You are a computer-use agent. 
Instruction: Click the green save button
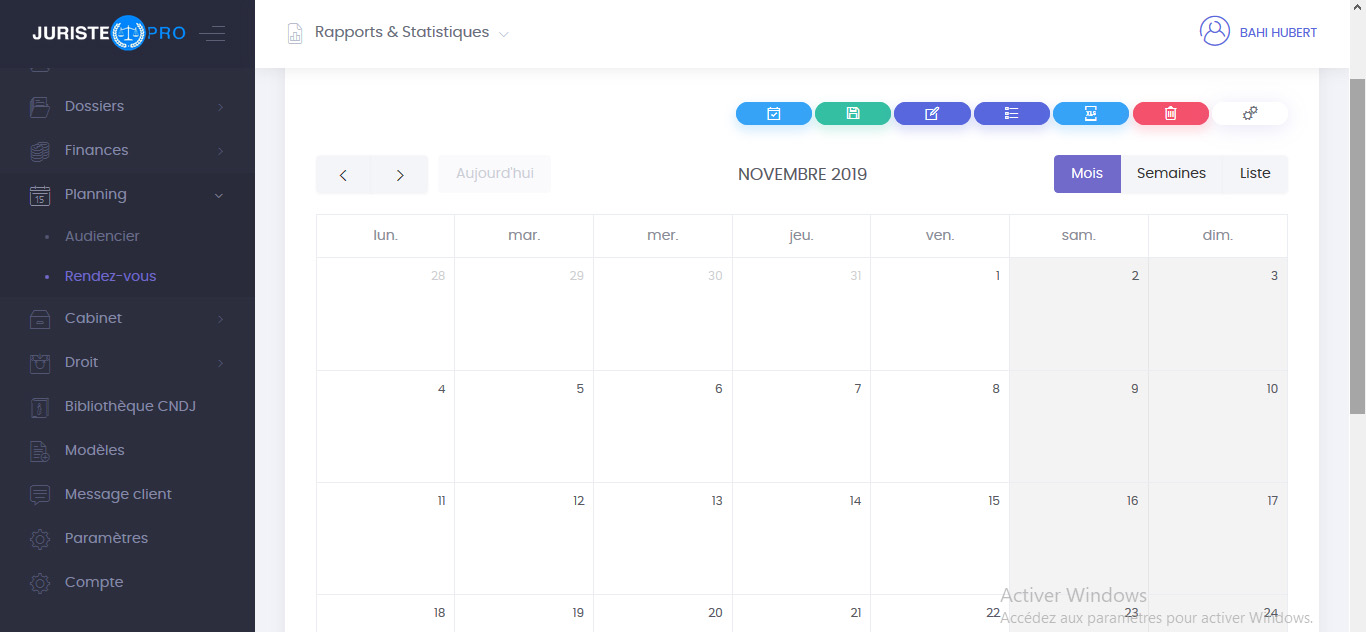(x=853, y=114)
